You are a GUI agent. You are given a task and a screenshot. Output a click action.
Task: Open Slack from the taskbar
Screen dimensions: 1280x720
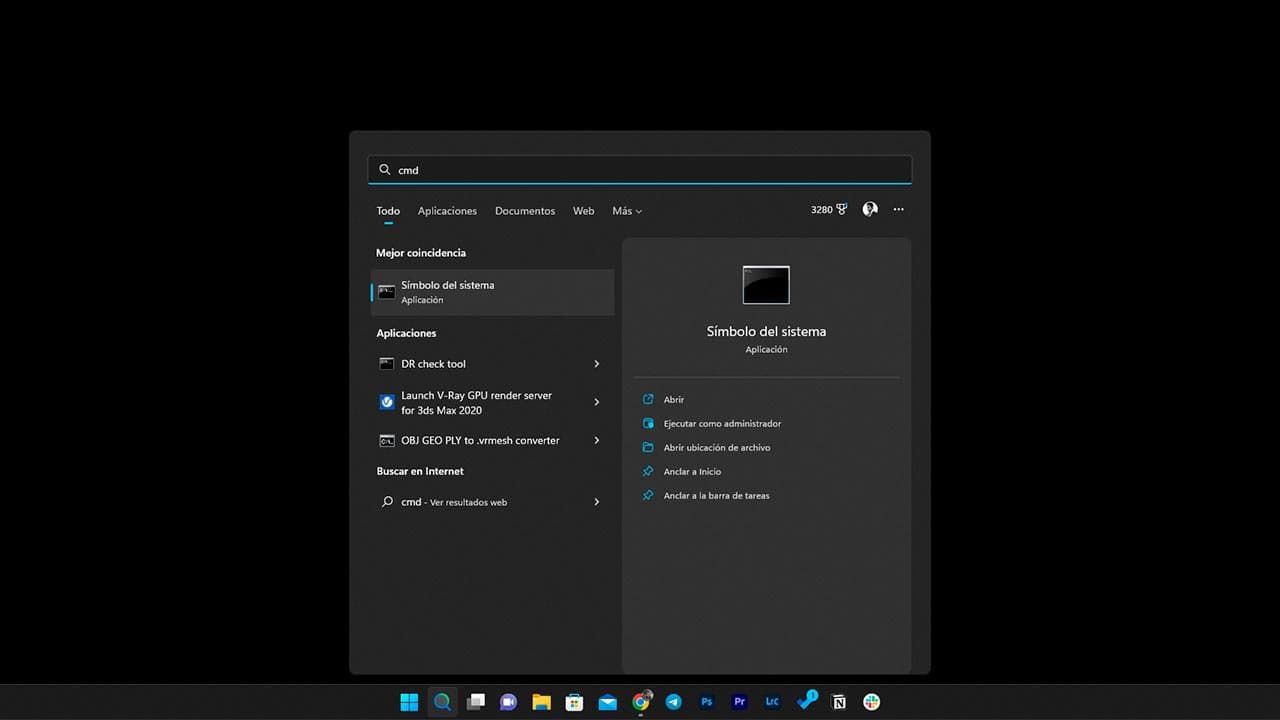click(x=871, y=702)
